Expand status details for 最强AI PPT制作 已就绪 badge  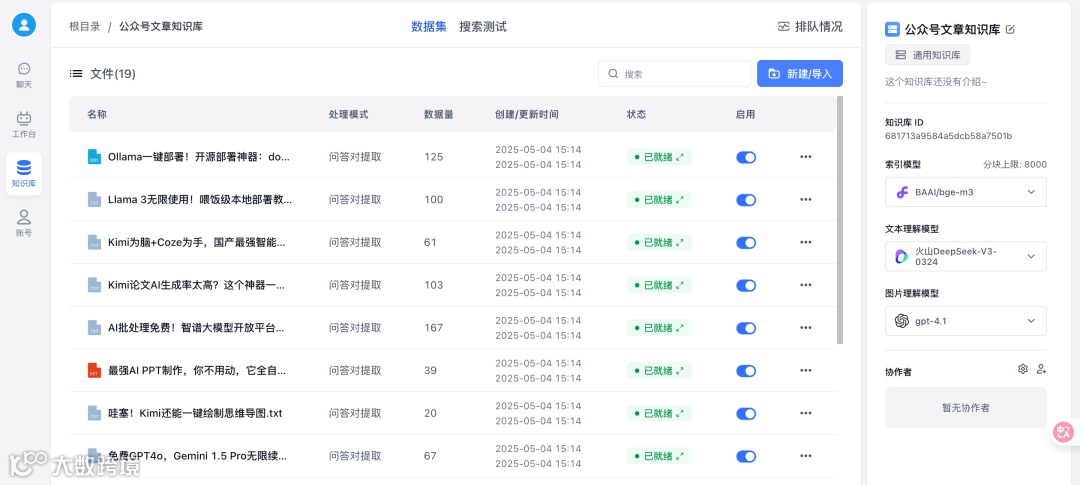[680, 371]
